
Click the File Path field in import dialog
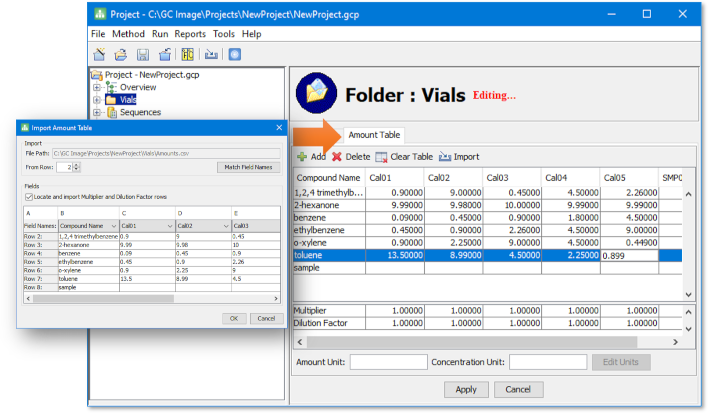(x=166, y=153)
